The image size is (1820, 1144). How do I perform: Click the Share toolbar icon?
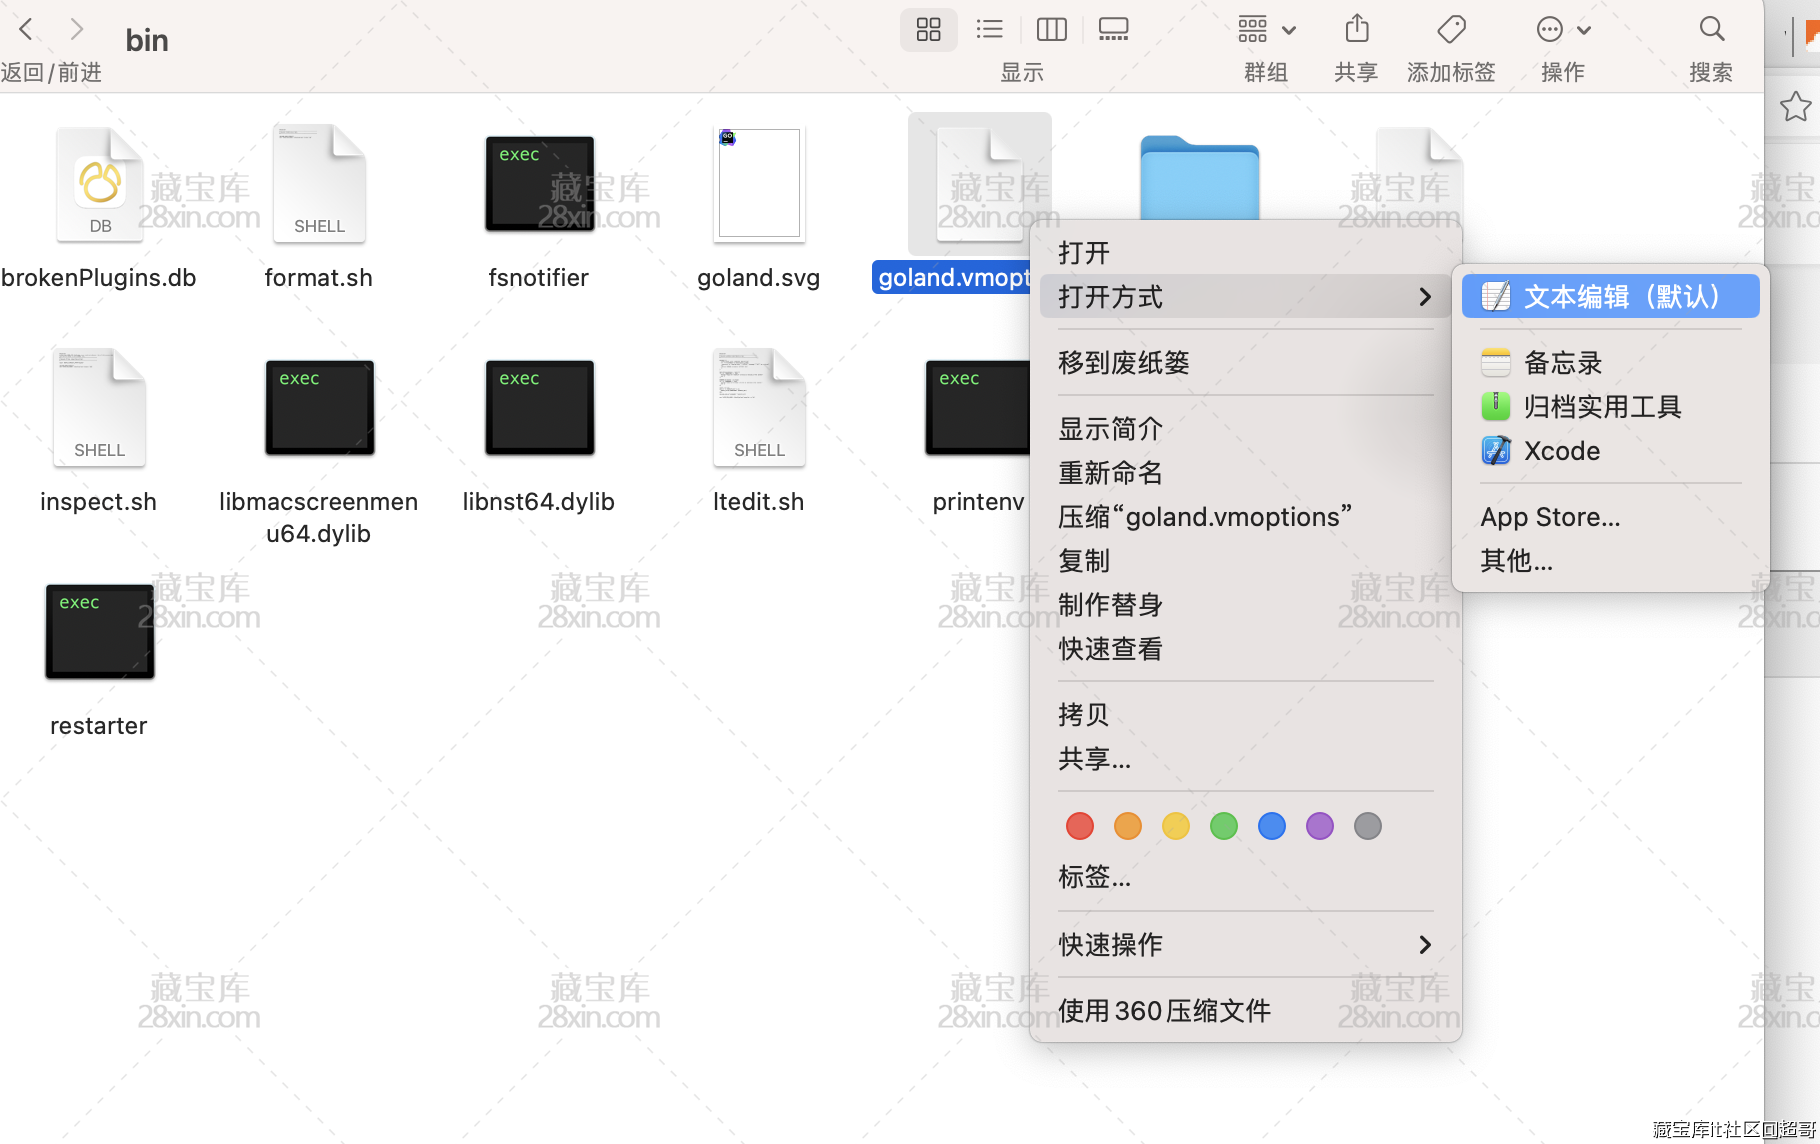tap(1356, 30)
